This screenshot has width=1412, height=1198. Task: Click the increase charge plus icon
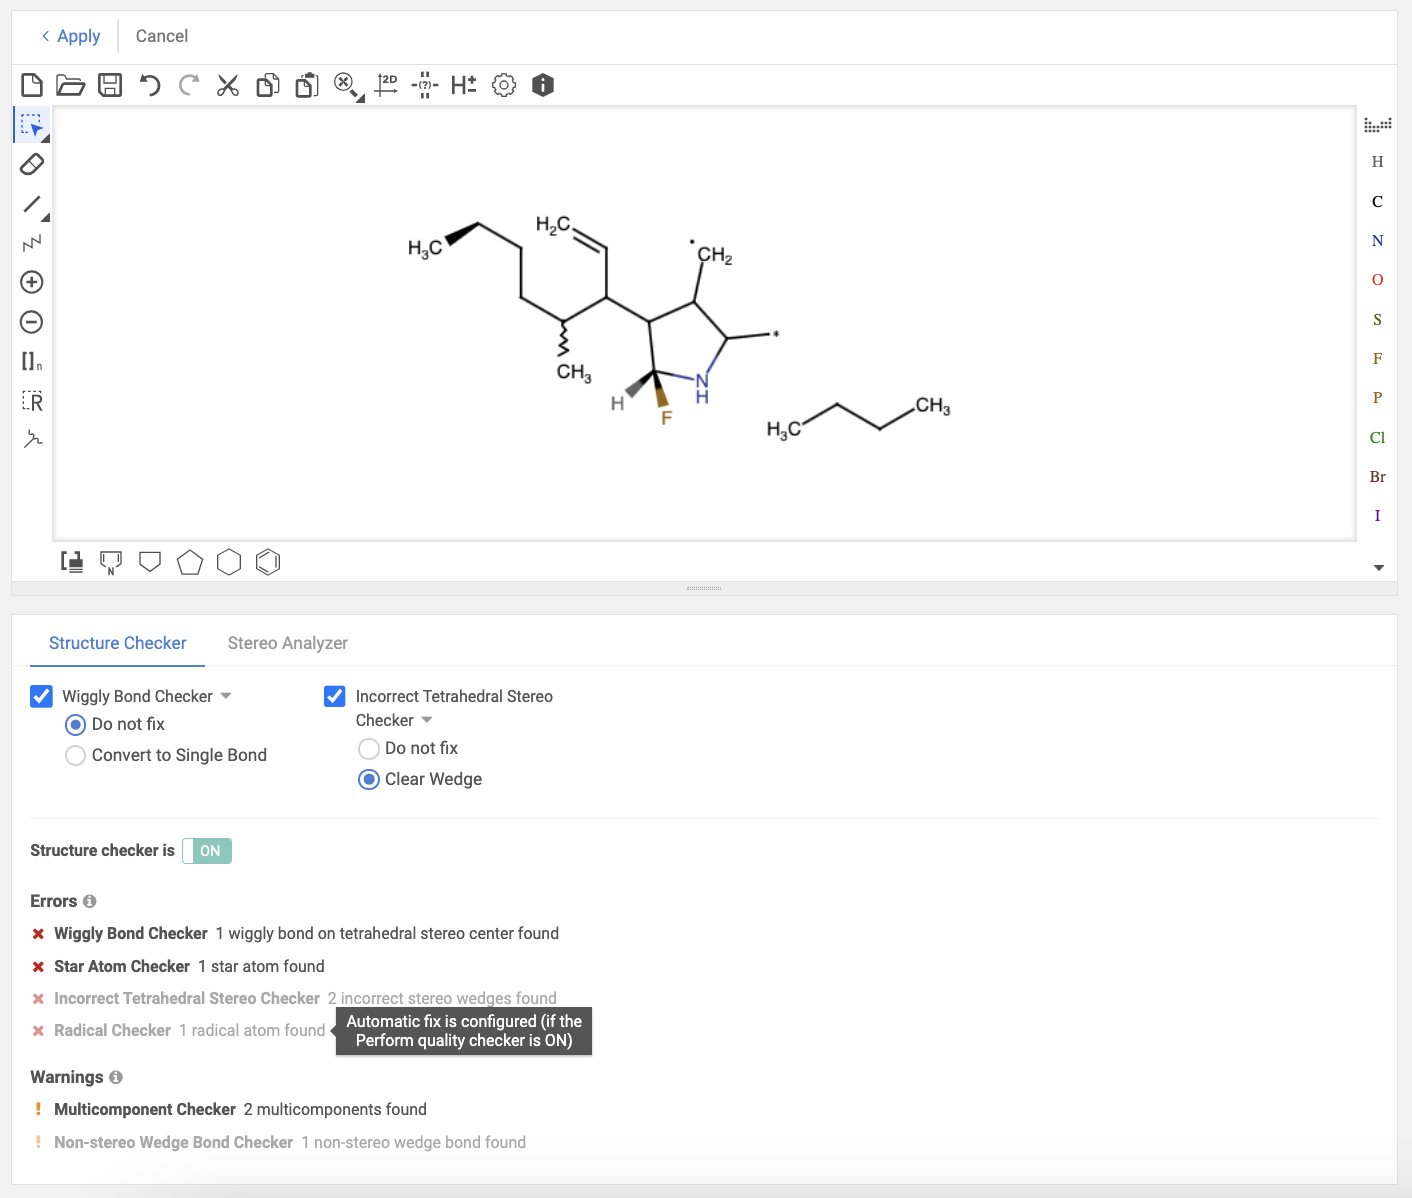click(32, 282)
